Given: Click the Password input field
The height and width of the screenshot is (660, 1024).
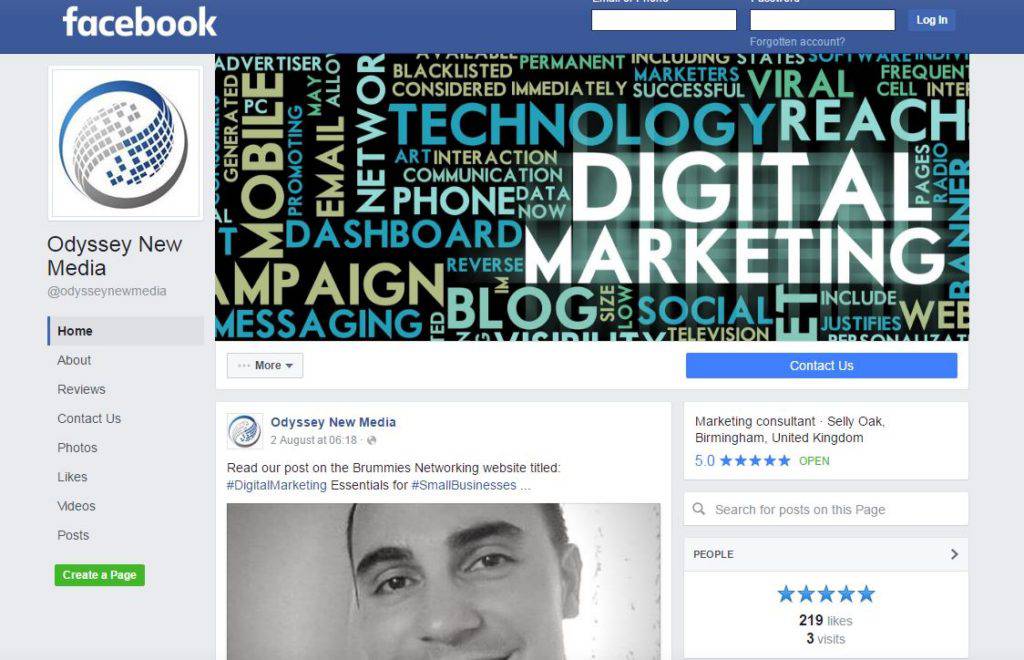Looking at the screenshot, I should (822, 20).
